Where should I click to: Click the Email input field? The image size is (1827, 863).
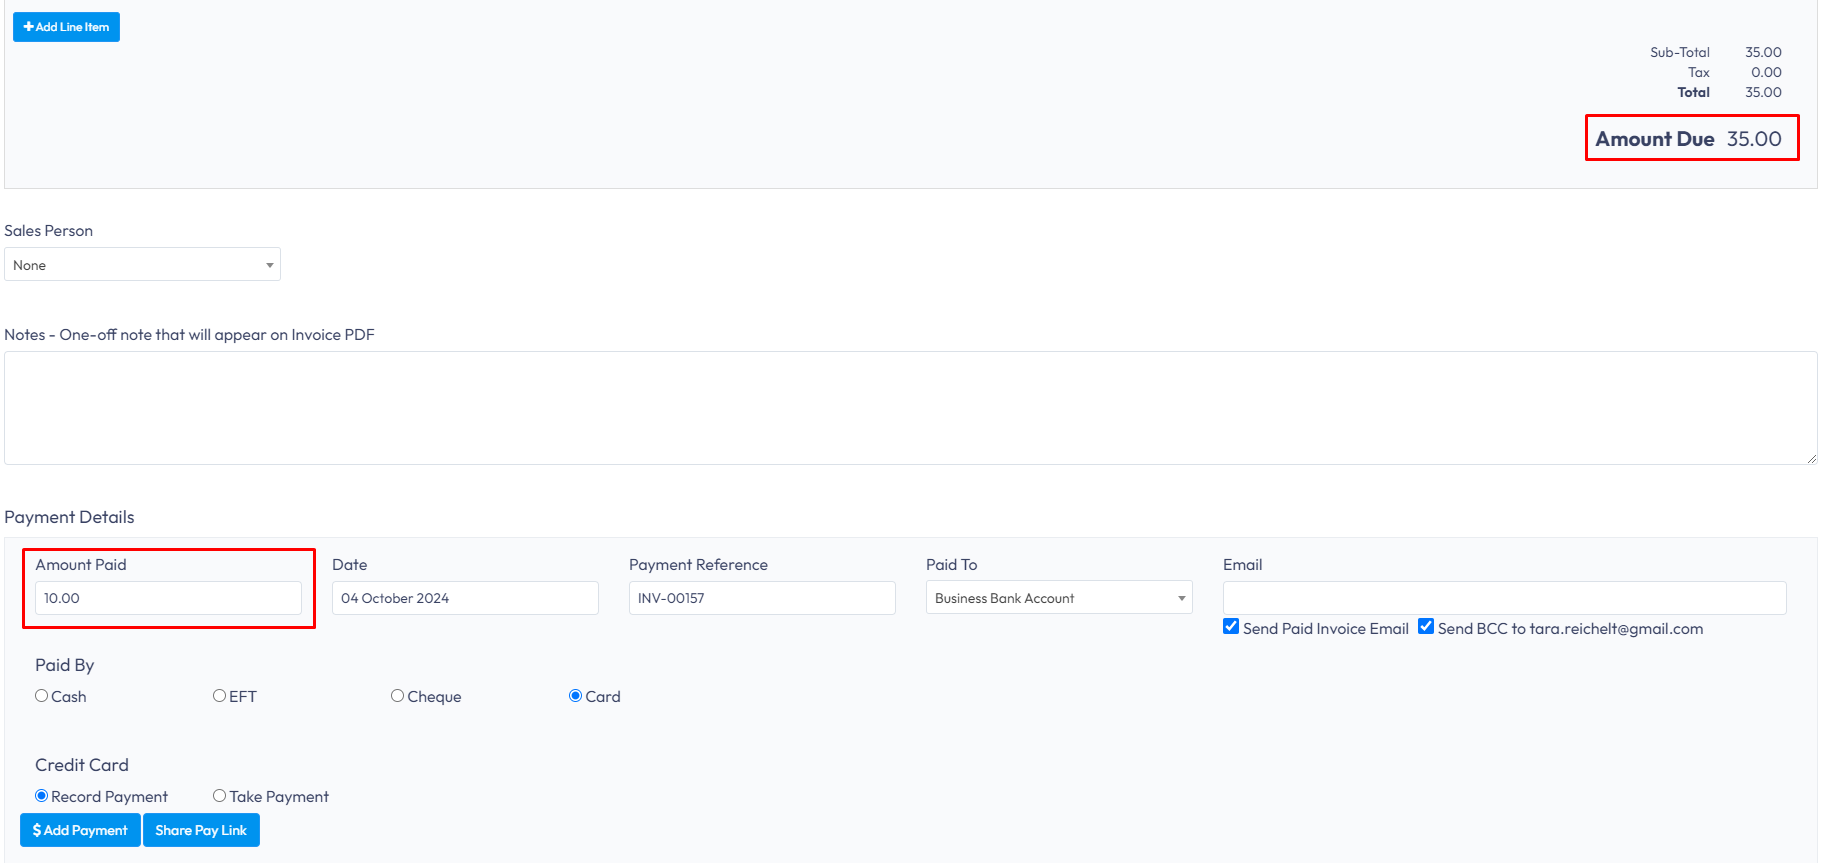1504,598
